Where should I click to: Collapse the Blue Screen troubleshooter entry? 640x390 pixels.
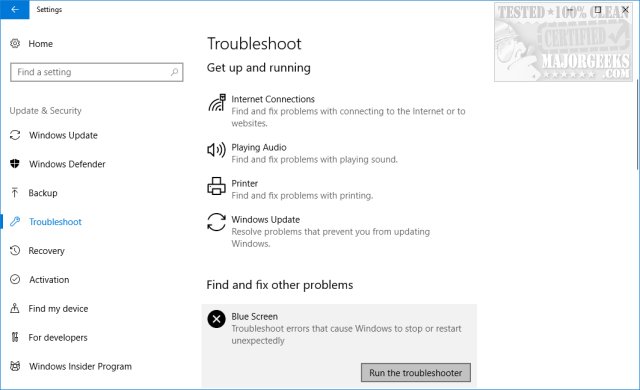click(339, 329)
